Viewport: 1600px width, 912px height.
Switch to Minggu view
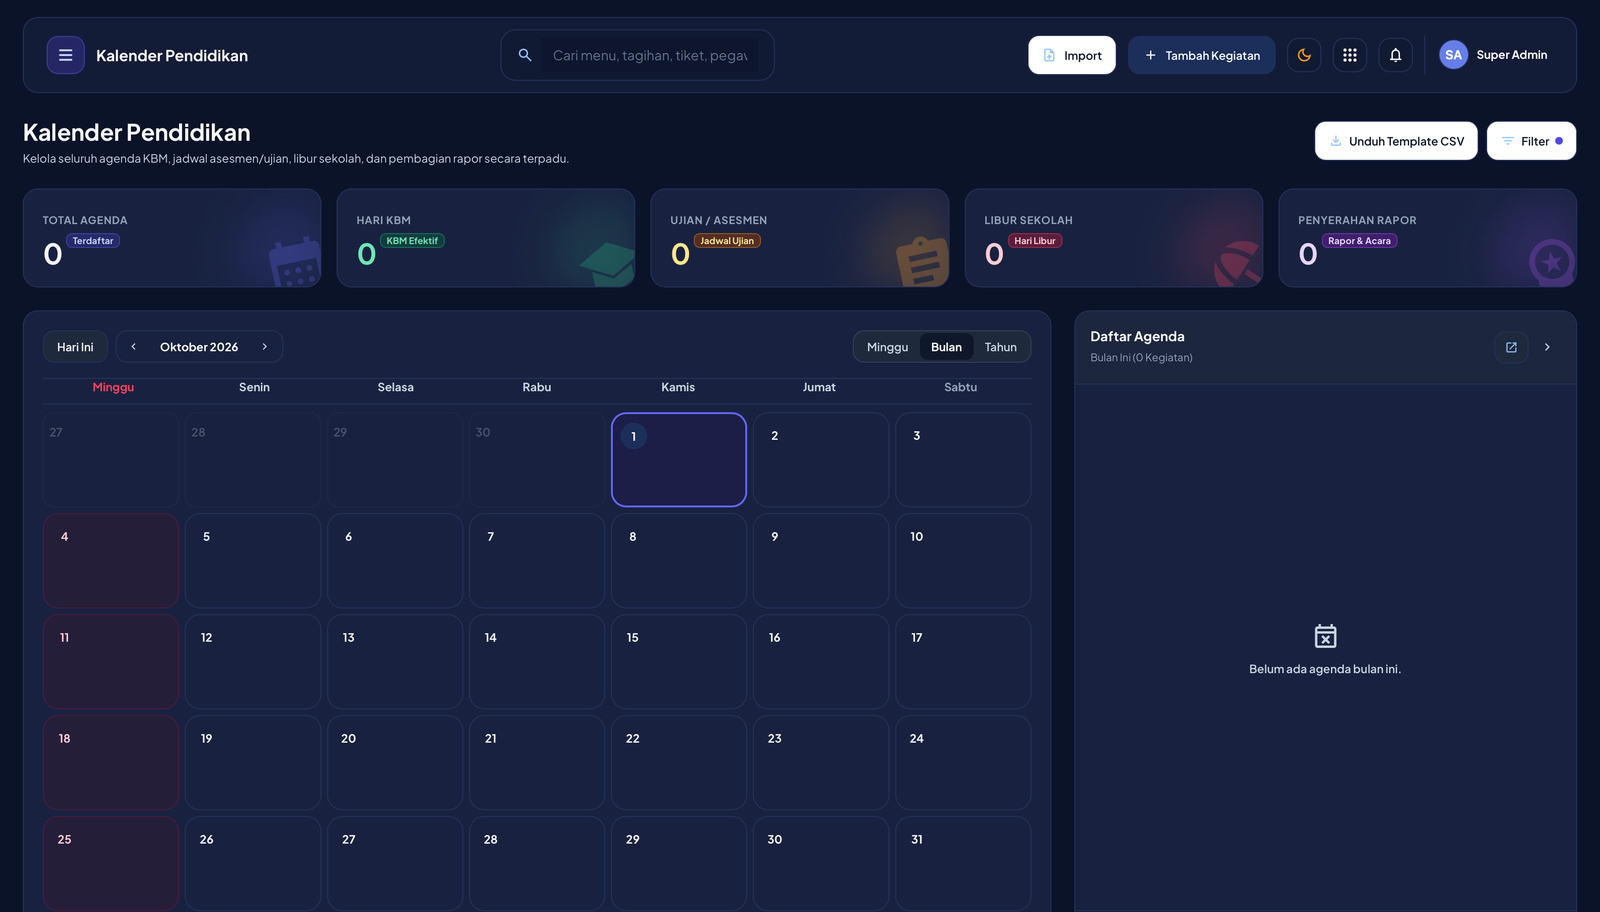[887, 347]
